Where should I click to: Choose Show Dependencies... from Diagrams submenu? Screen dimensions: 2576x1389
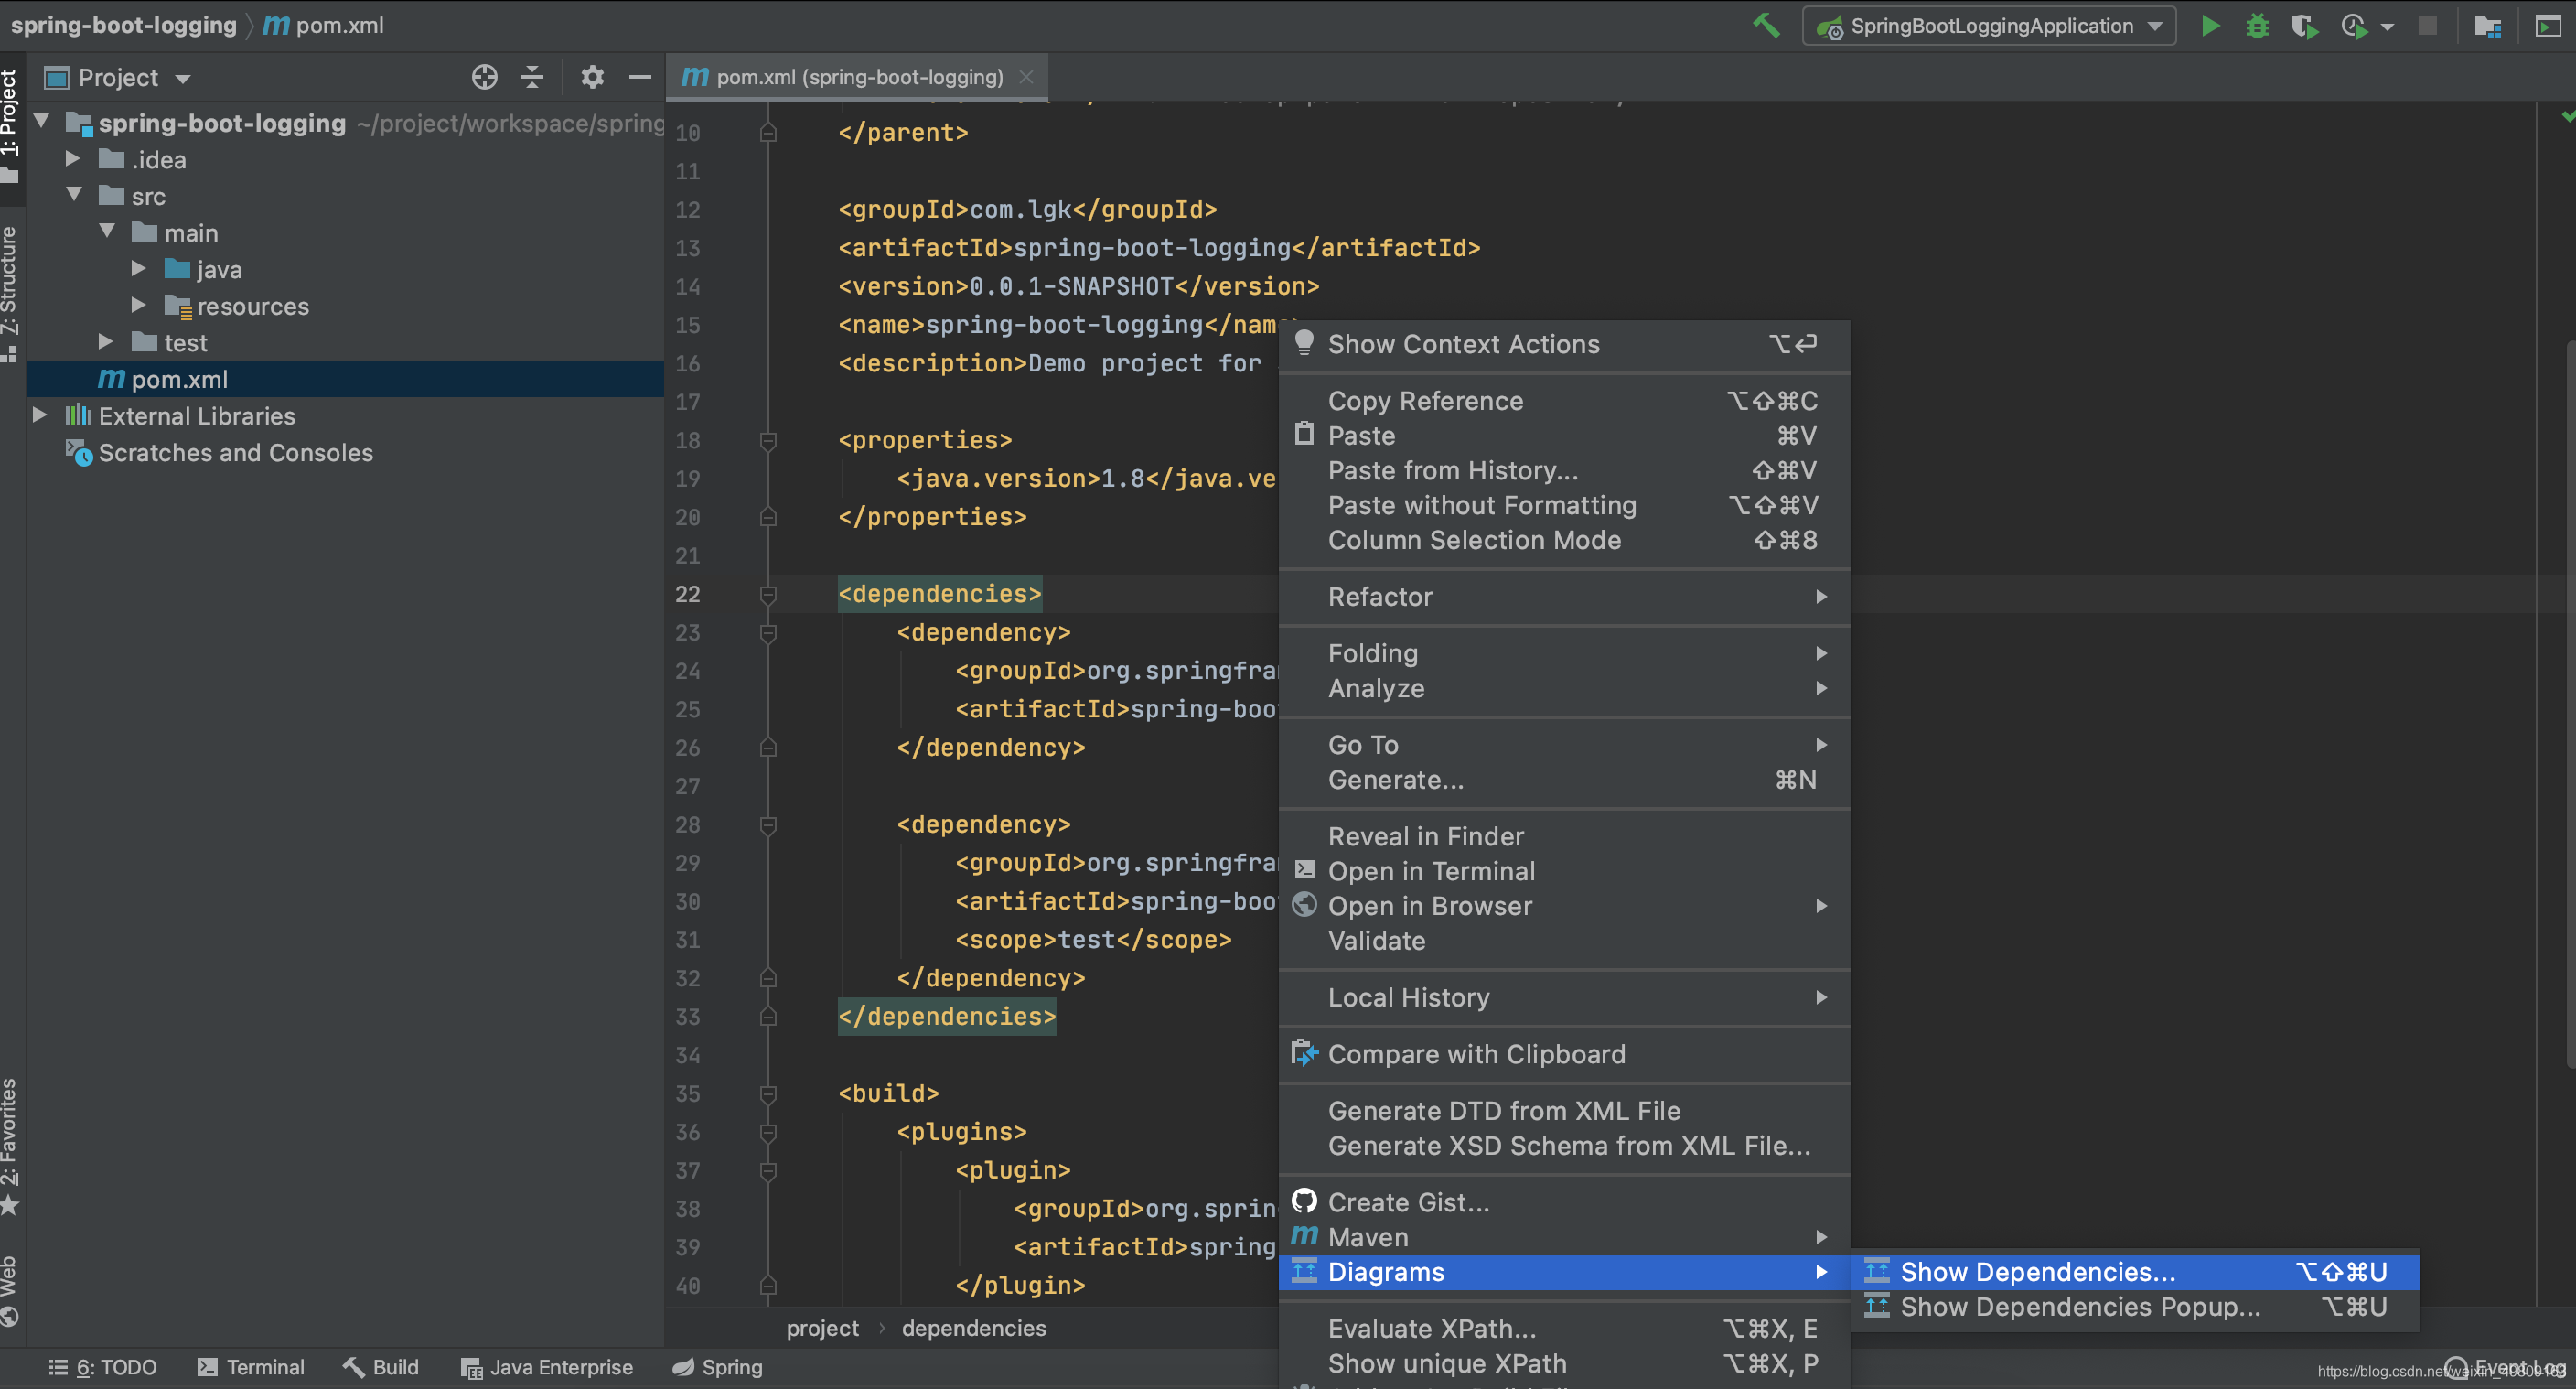(x=2135, y=1271)
